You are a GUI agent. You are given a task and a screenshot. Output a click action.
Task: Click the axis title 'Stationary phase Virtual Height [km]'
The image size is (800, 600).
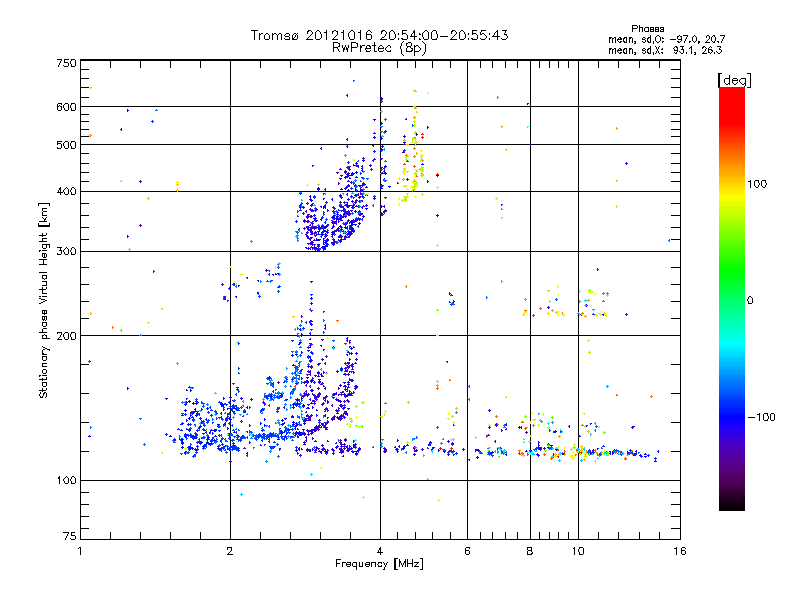tap(44, 300)
